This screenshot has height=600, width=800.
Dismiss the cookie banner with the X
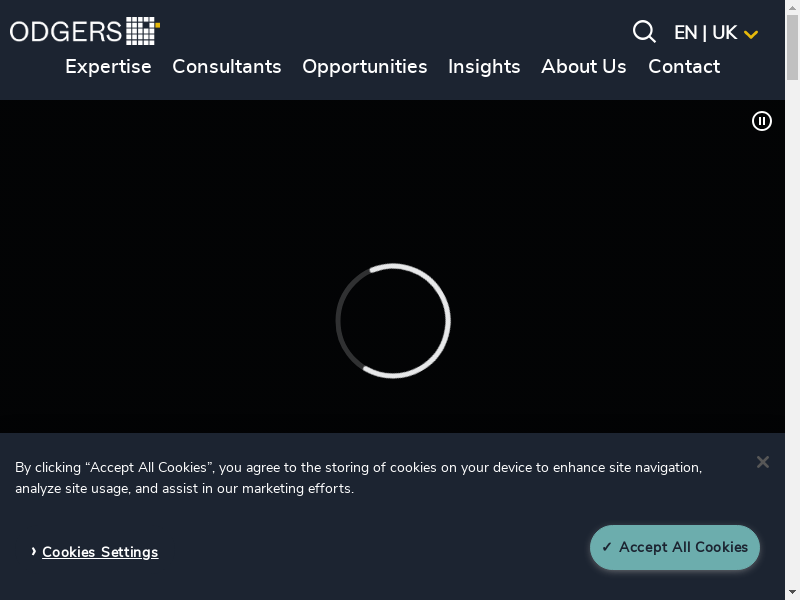[x=762, y=462]
